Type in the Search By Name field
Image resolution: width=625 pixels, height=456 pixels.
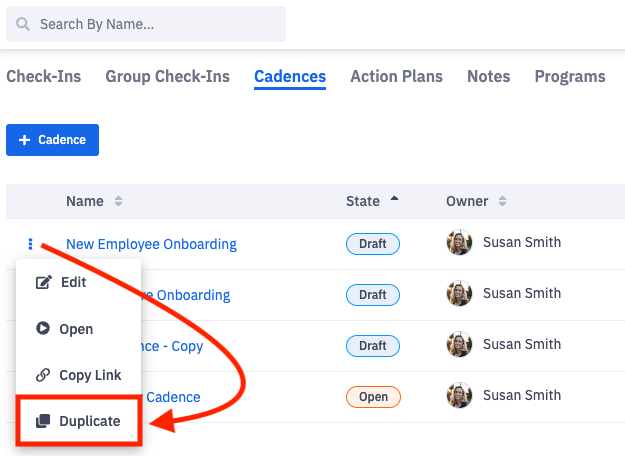coord(155,24)
